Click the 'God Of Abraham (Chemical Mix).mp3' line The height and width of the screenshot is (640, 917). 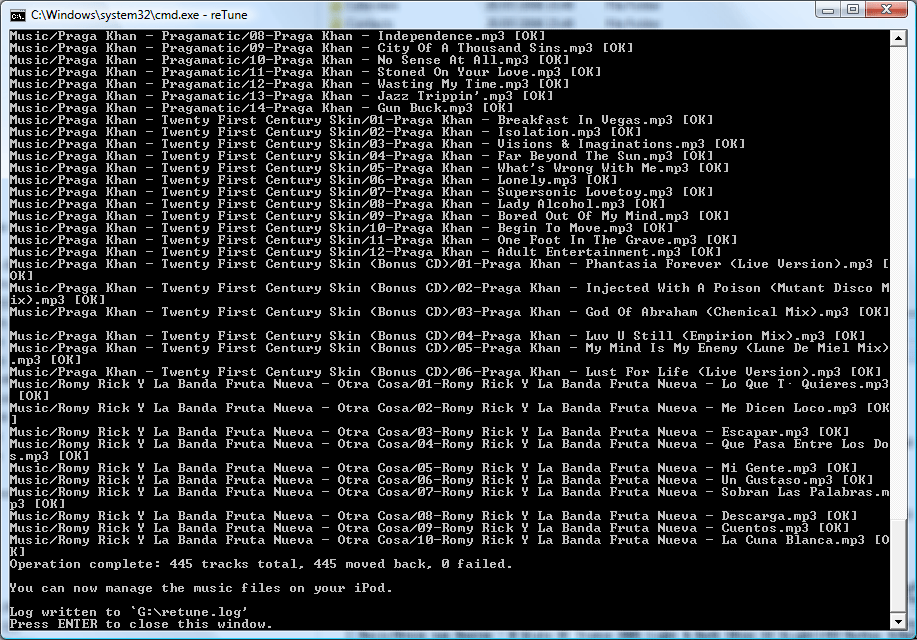[449, 312]
